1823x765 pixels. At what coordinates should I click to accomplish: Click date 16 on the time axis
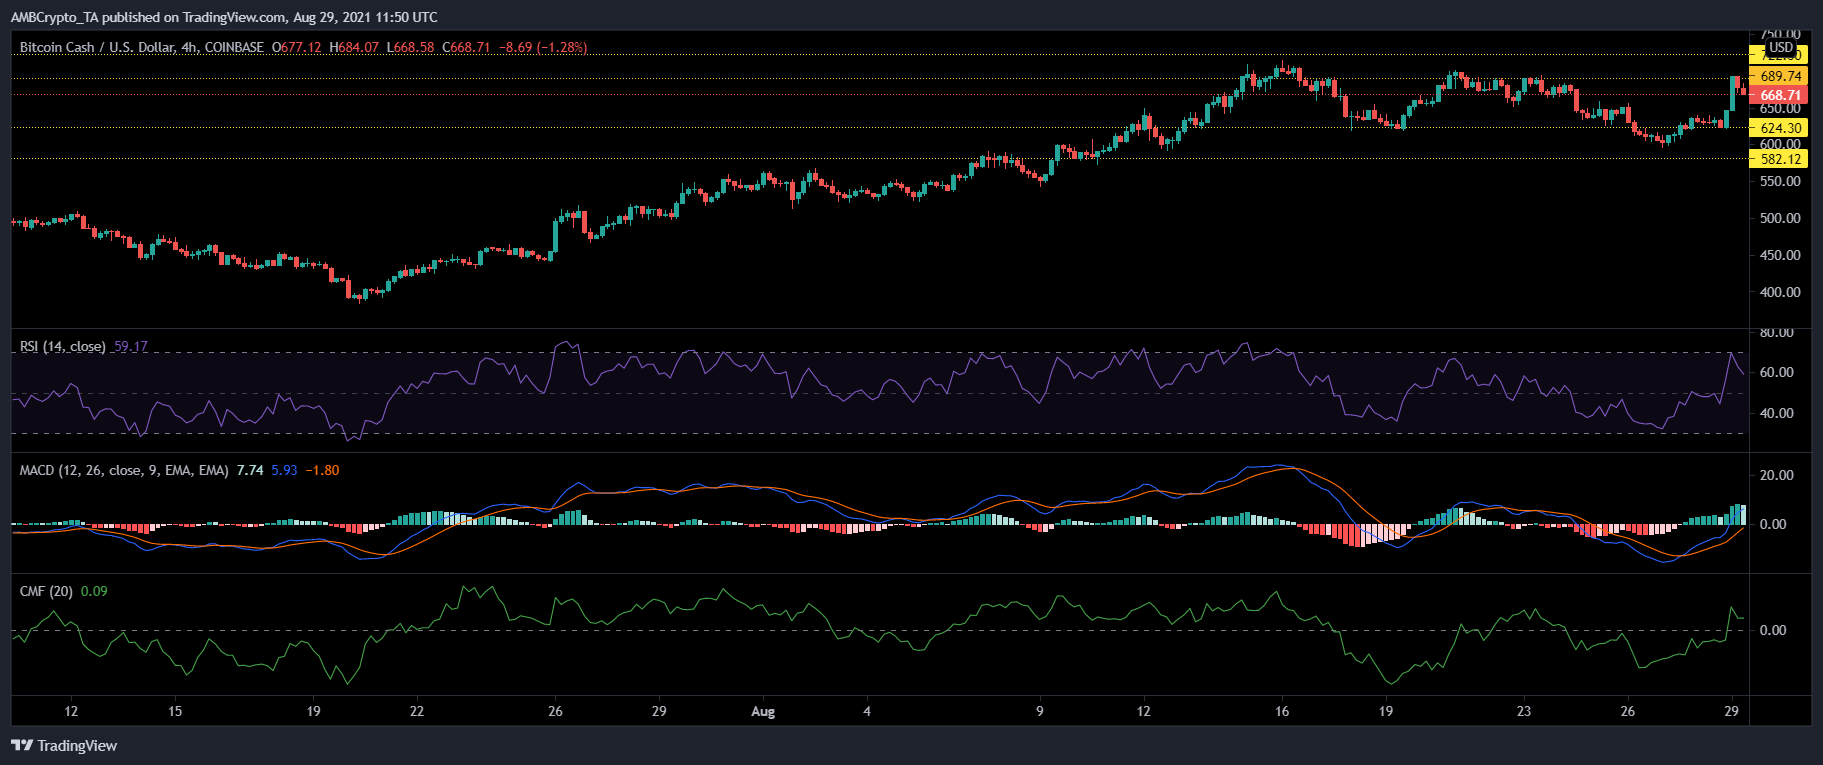[x=1282, y=712]
